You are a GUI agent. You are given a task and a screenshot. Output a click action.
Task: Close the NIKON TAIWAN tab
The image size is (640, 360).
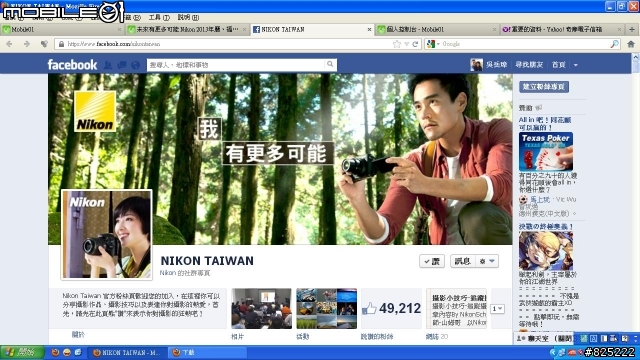click(x=369, y=29)
